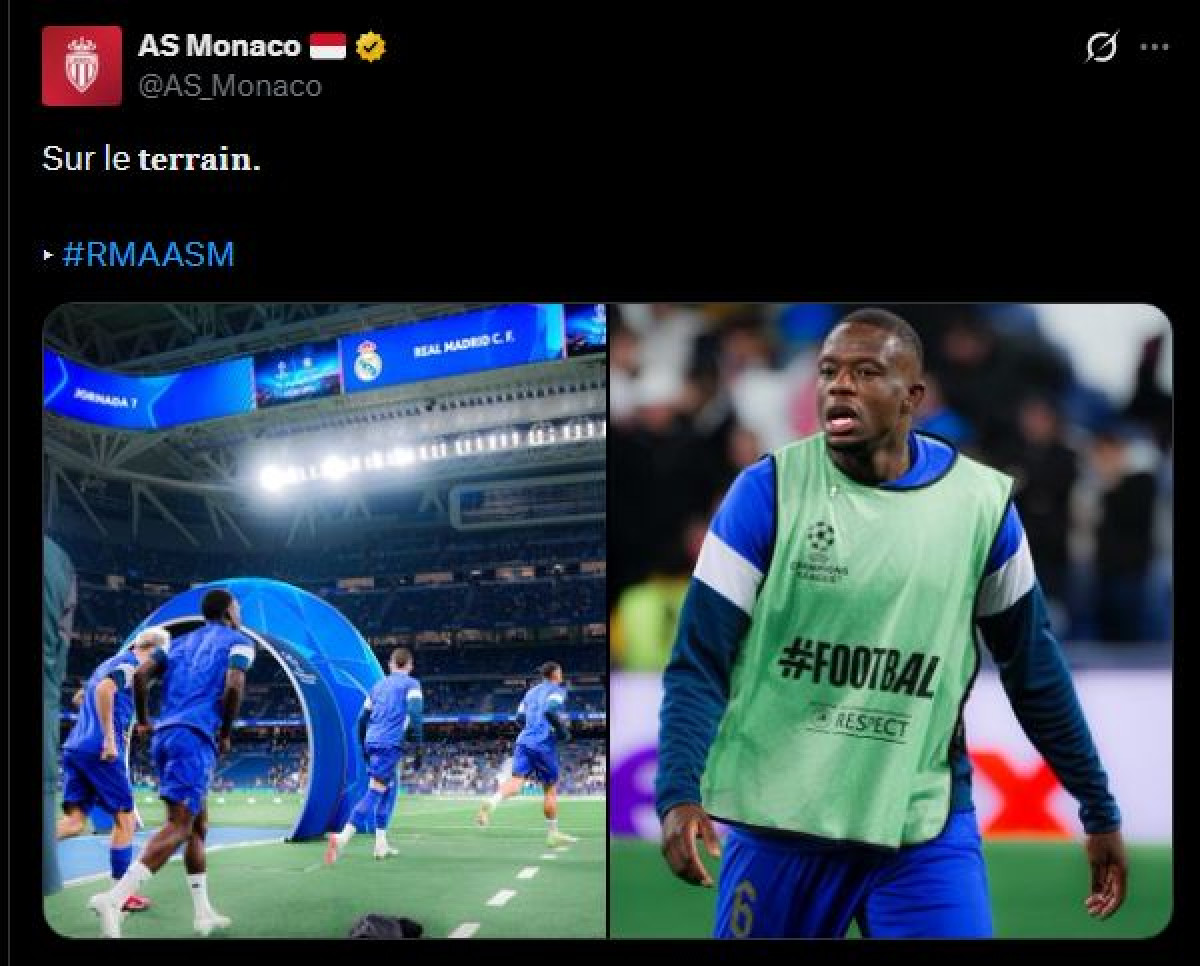Open the AS Monaco display name link
The image size is (1200, 966).
(219, 46)
